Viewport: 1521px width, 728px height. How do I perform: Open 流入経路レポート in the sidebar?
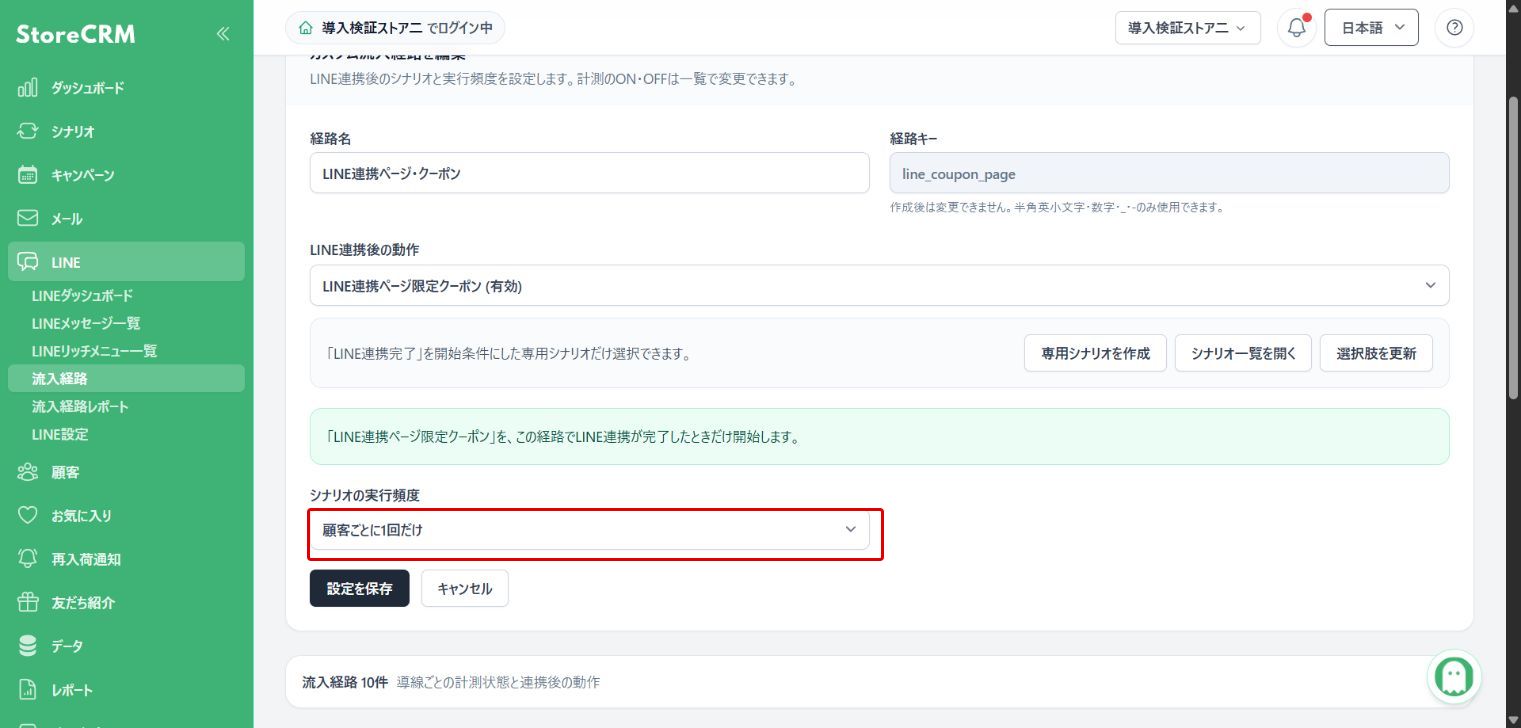[x=80, y=407]
